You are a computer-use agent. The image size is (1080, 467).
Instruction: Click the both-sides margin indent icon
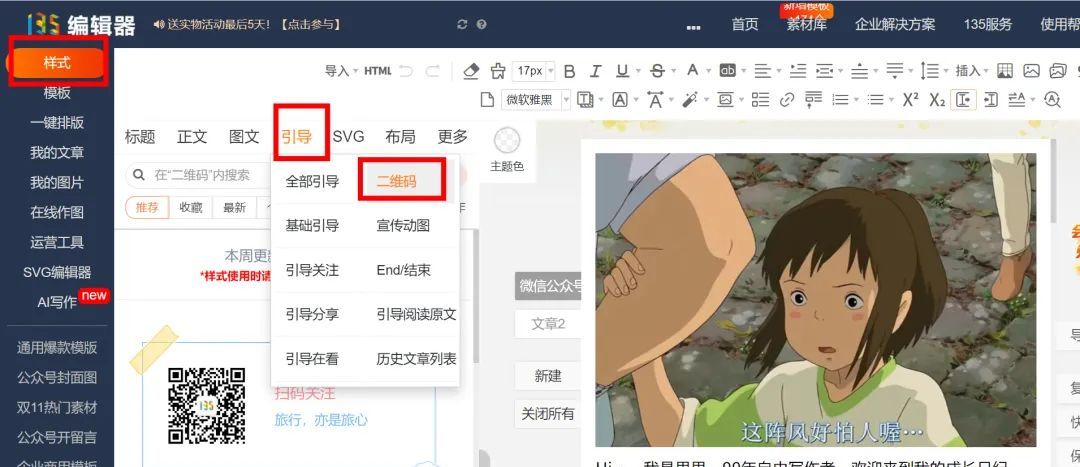click(x=824, y=70)
